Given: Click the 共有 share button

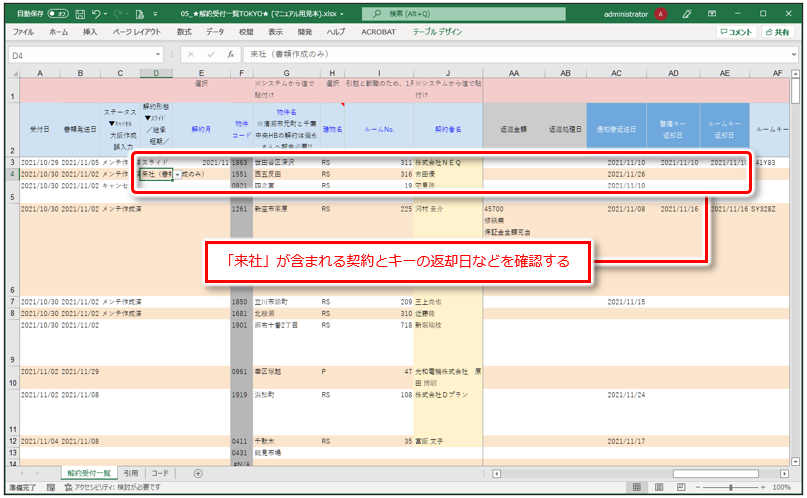Looking at the screenshot, I should point(777,32).
